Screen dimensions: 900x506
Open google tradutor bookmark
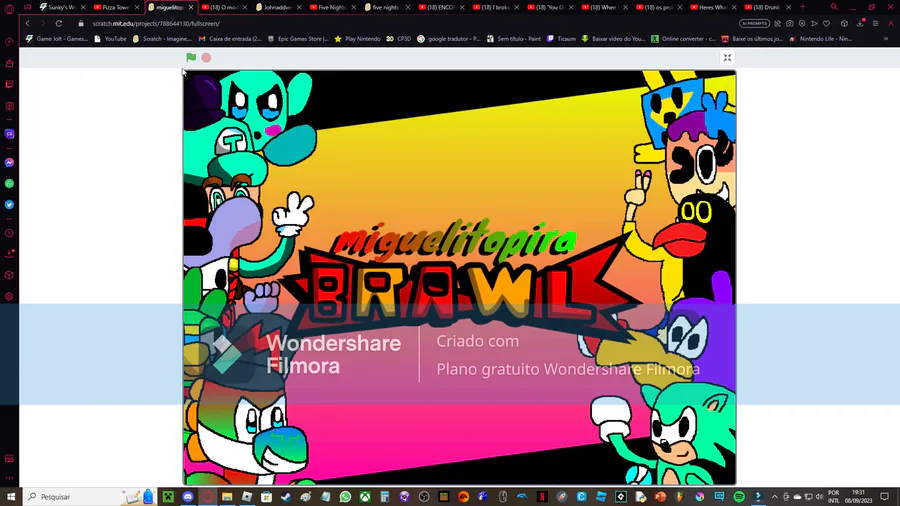[449, 39]
